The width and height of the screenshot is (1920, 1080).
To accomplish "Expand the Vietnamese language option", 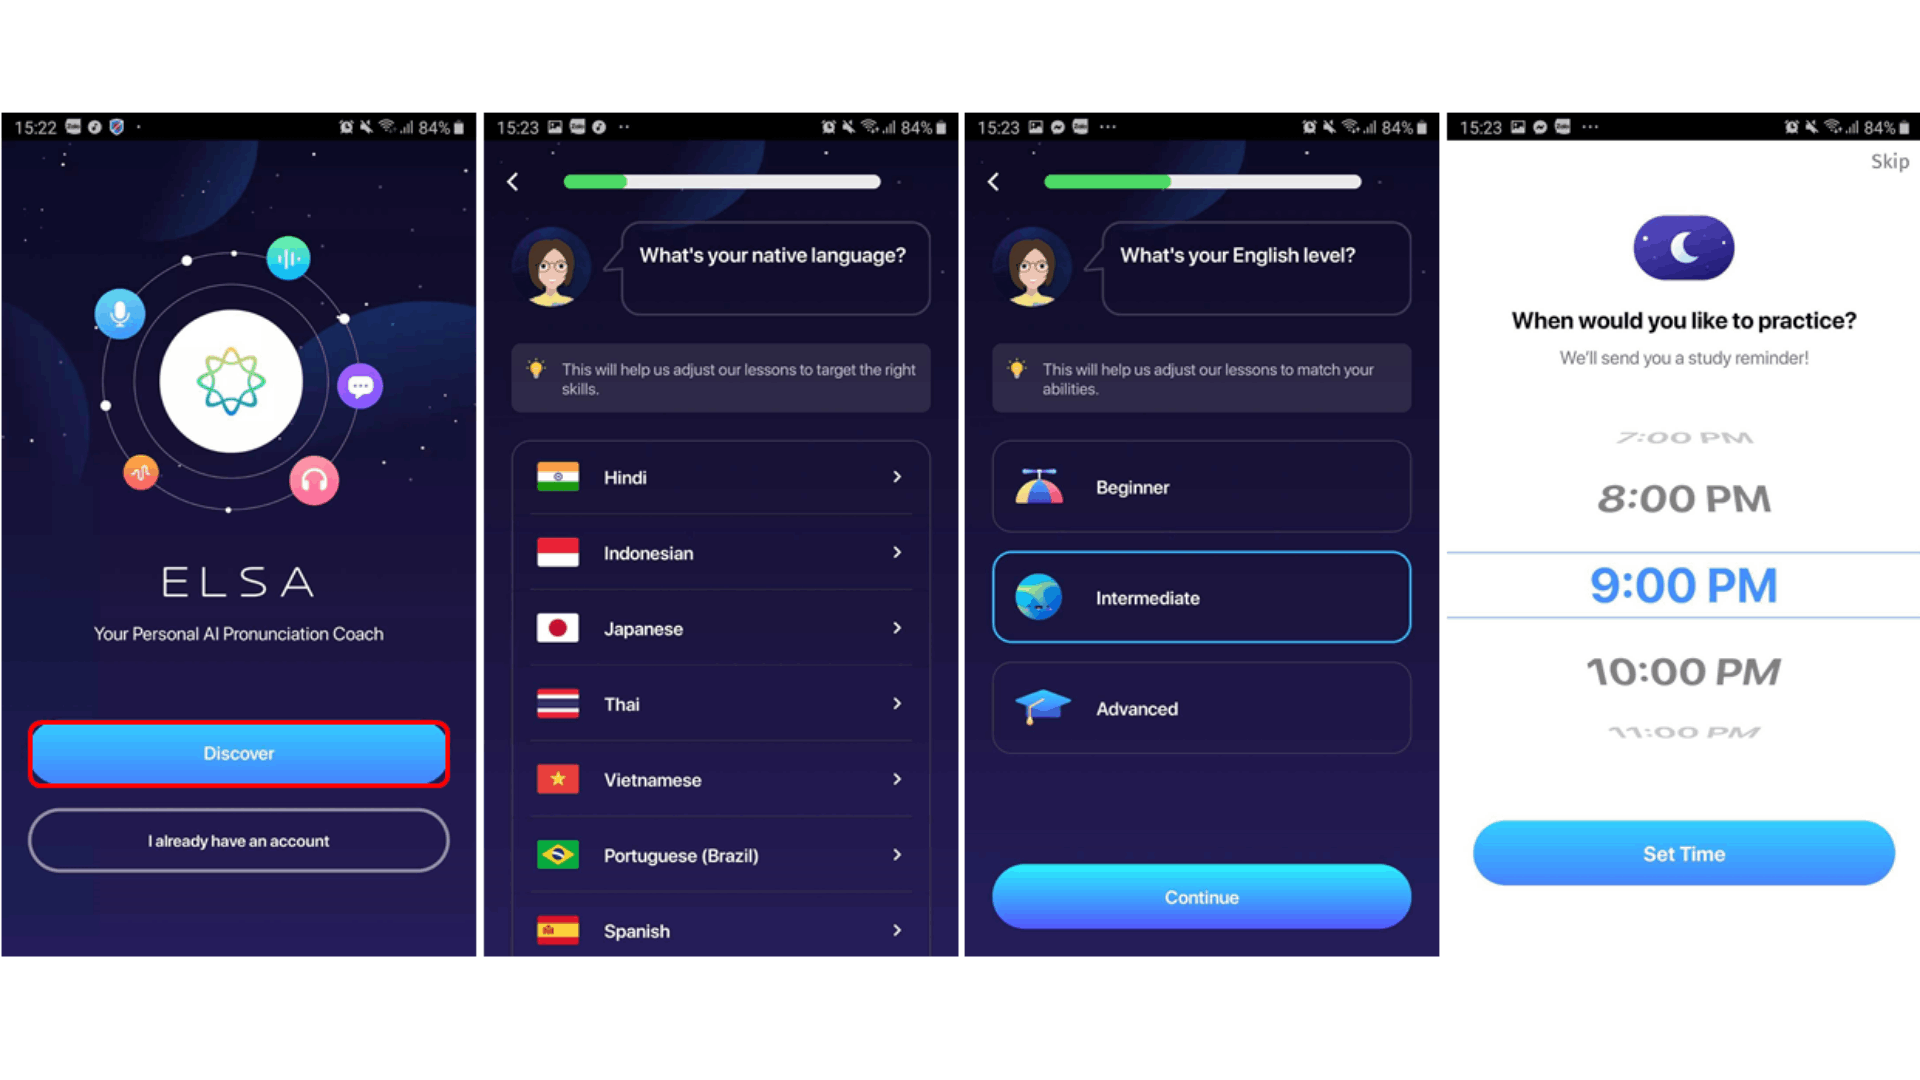I will [x=901, y=779].
